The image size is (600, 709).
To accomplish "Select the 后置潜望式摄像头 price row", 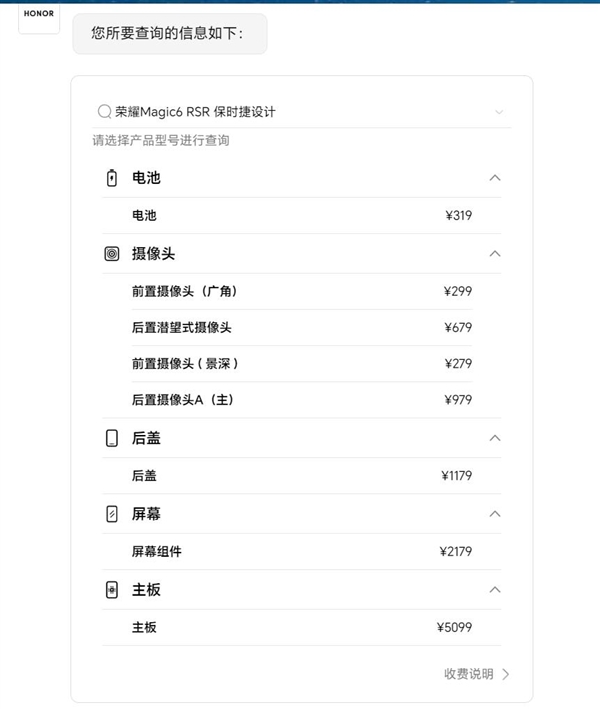I will (301, 327).
